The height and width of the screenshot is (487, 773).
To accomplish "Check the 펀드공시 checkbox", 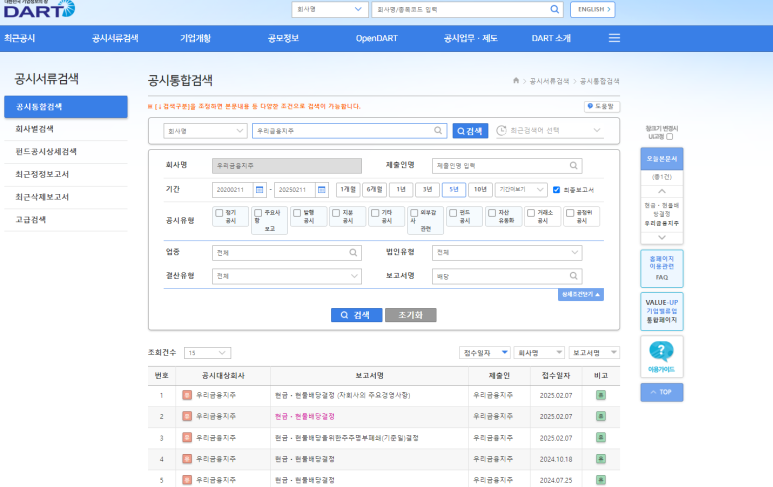I will [453, 213].
